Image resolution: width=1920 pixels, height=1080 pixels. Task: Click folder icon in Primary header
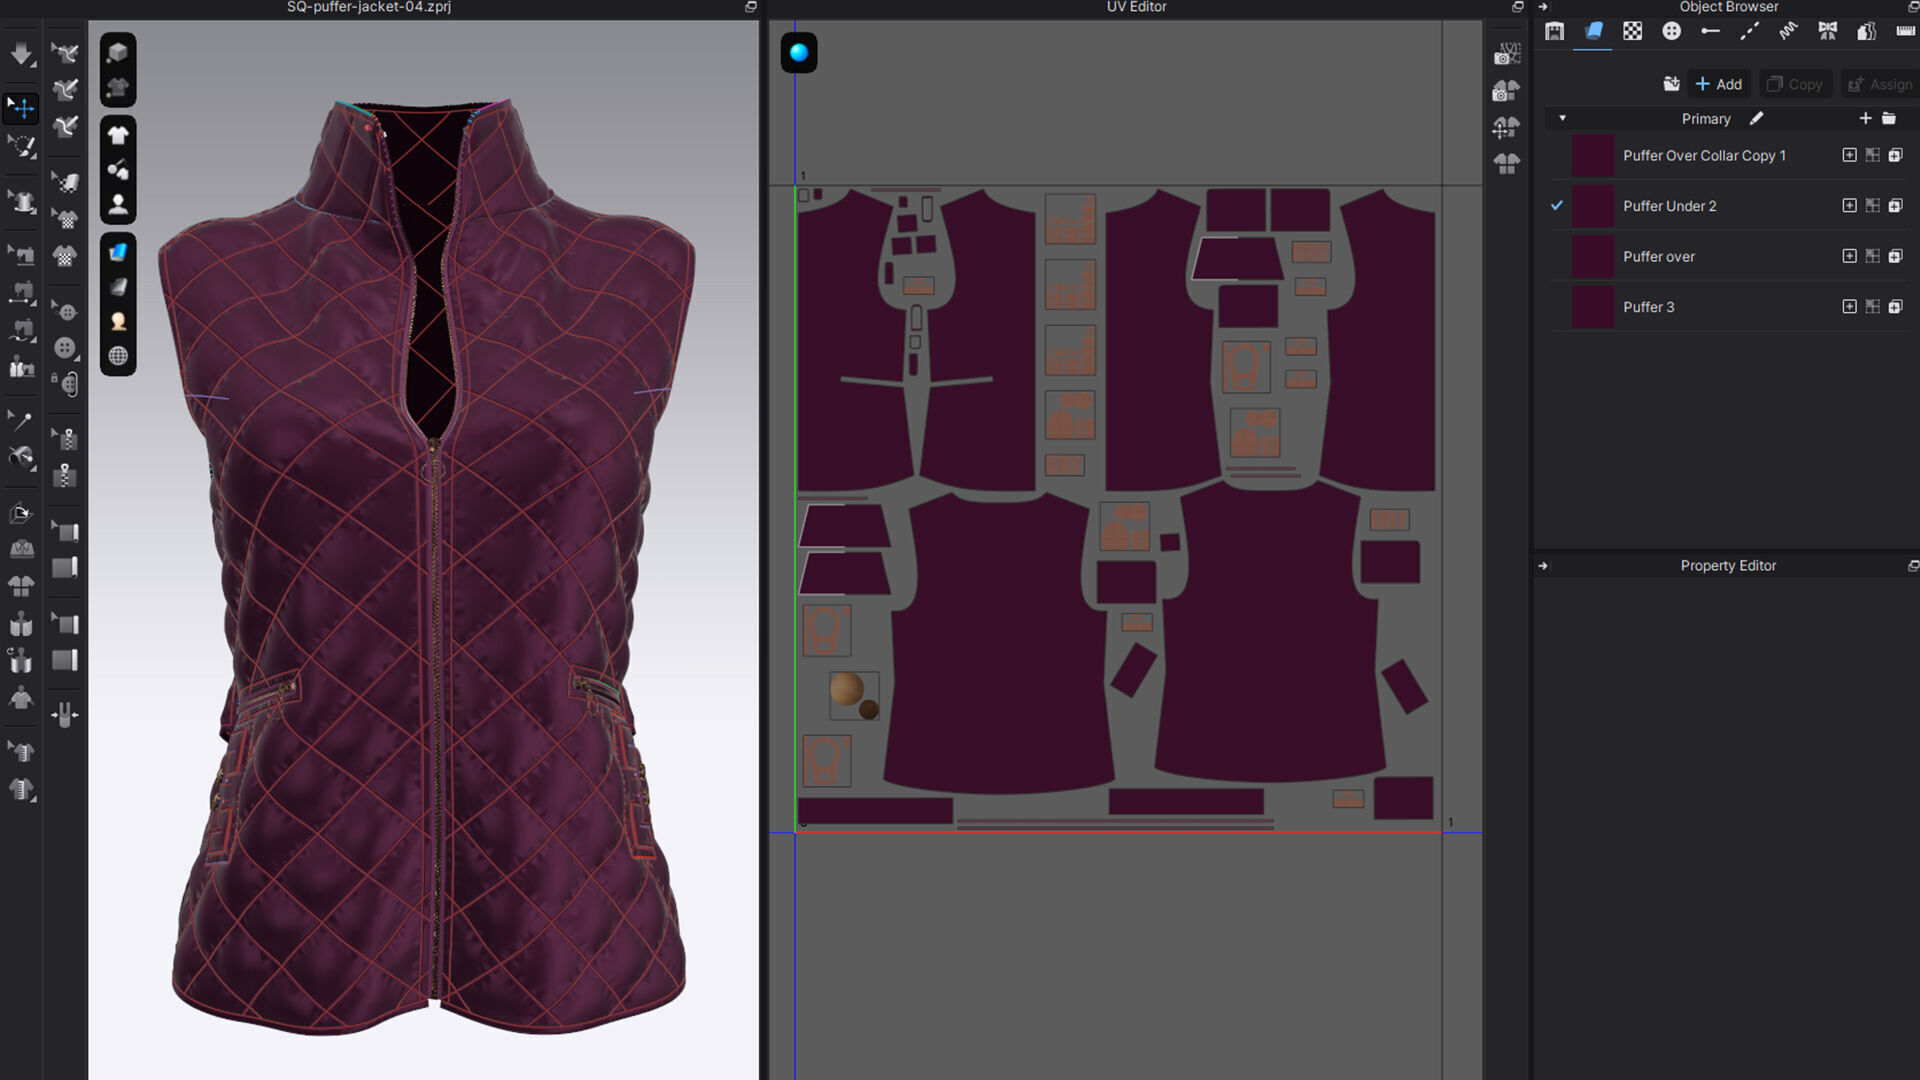(x=1889, y=118)
